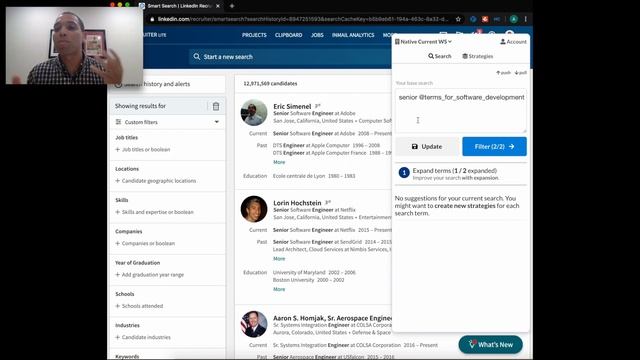The image size is (640, 360).
Task: Click the red extension icon in Chrome toolbar
Action: [485, 19]
